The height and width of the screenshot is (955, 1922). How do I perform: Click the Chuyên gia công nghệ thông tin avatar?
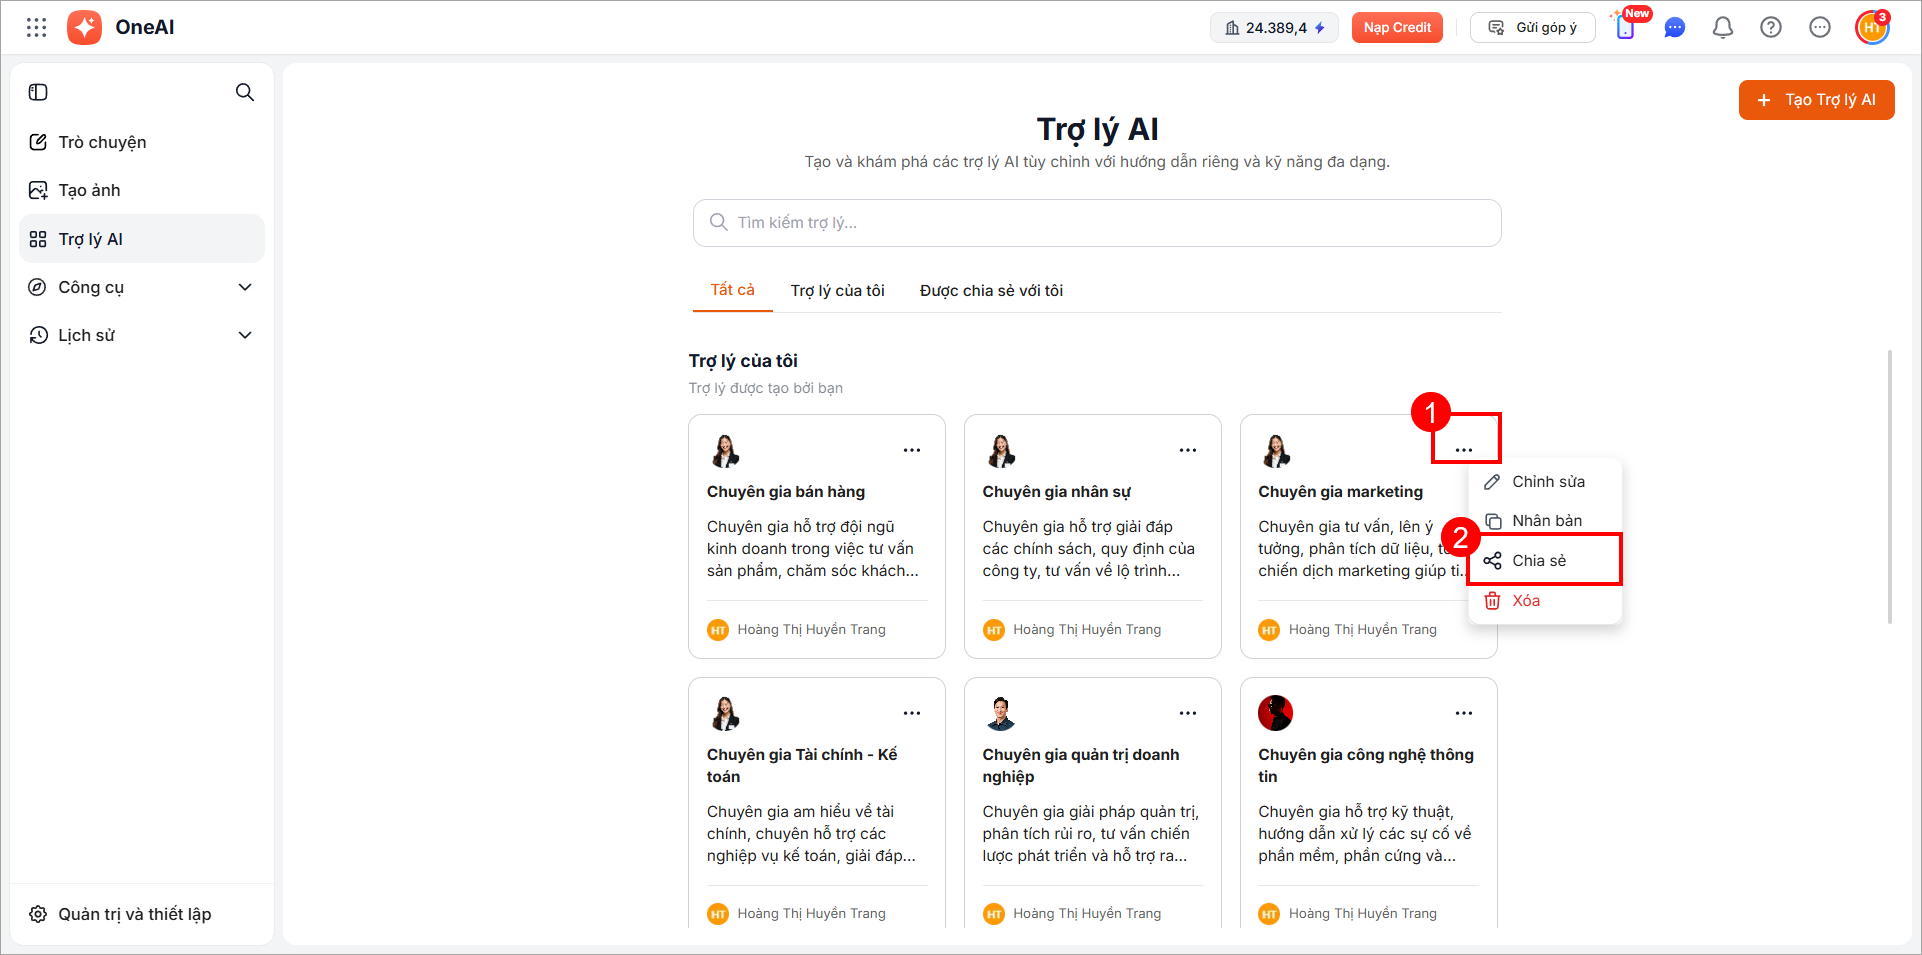pos(1276,713)
